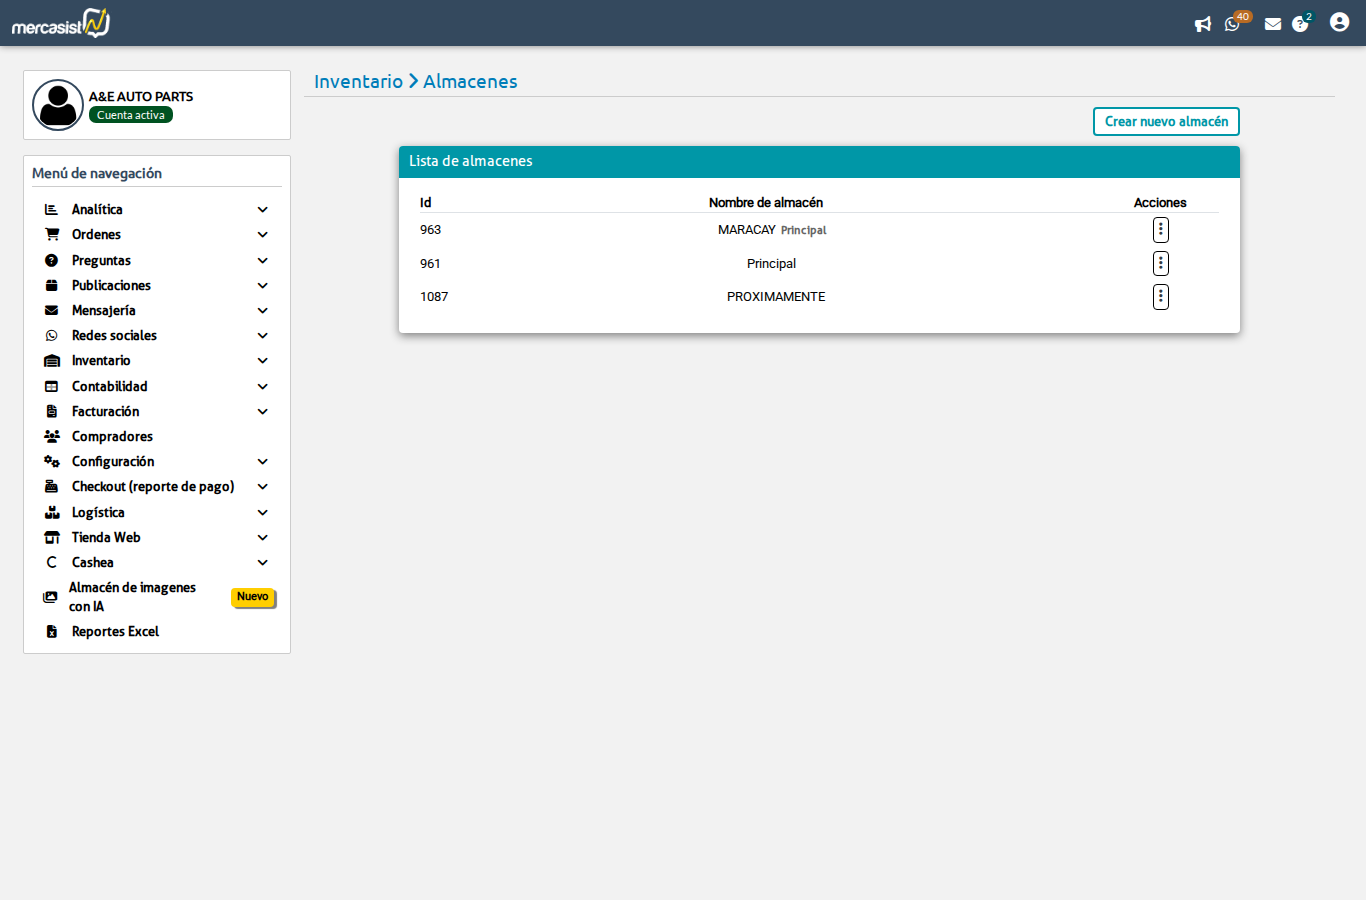
Task: Open WhatsApp notifications with 40 badge
Action: [1233, 24]
